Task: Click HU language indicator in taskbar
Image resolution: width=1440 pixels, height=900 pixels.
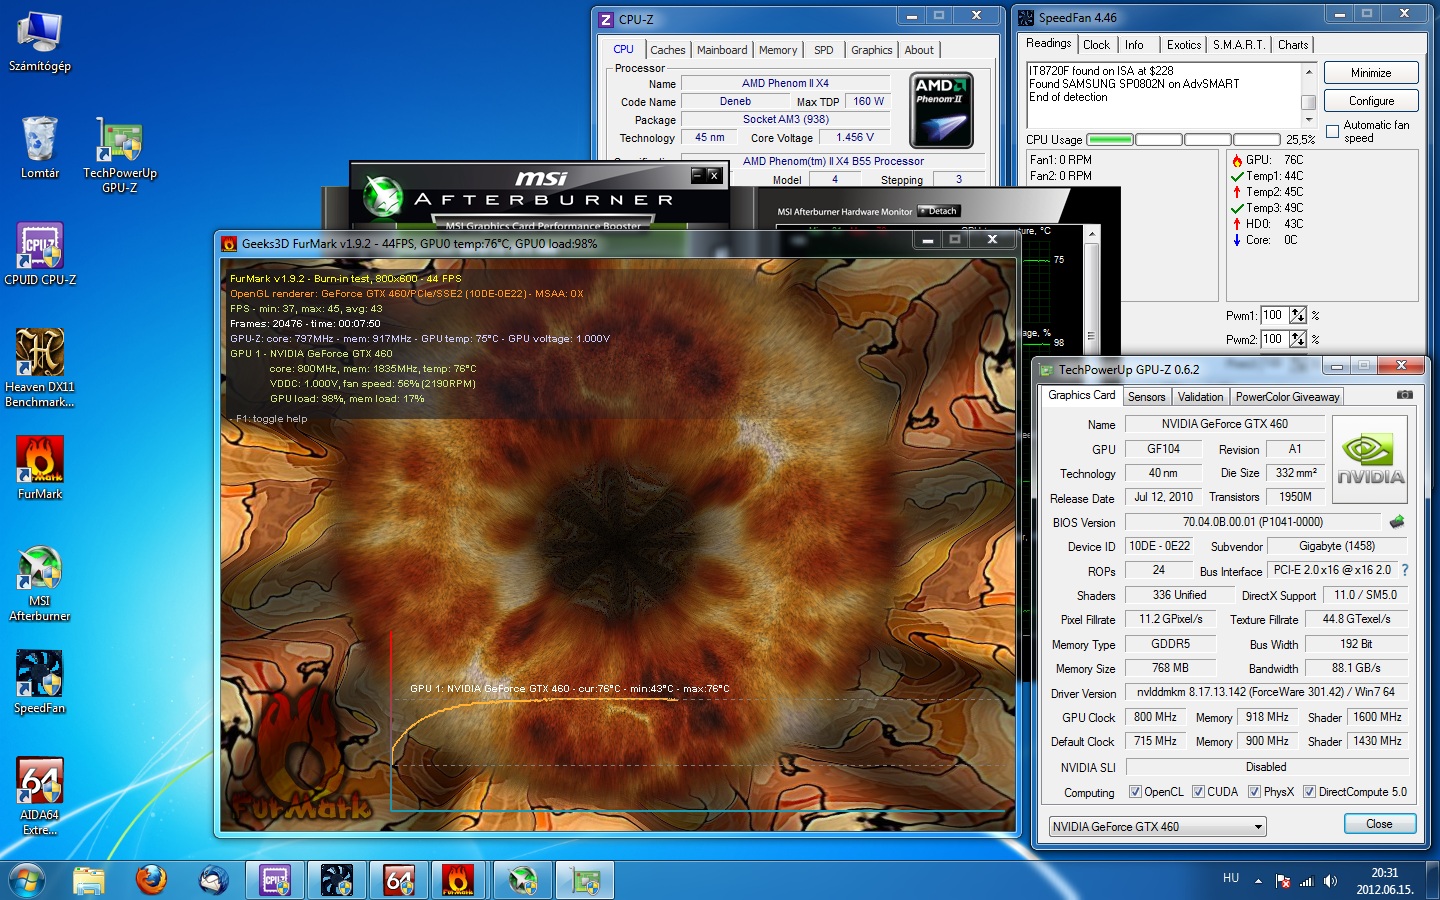Action: [x=1231, y=878]
